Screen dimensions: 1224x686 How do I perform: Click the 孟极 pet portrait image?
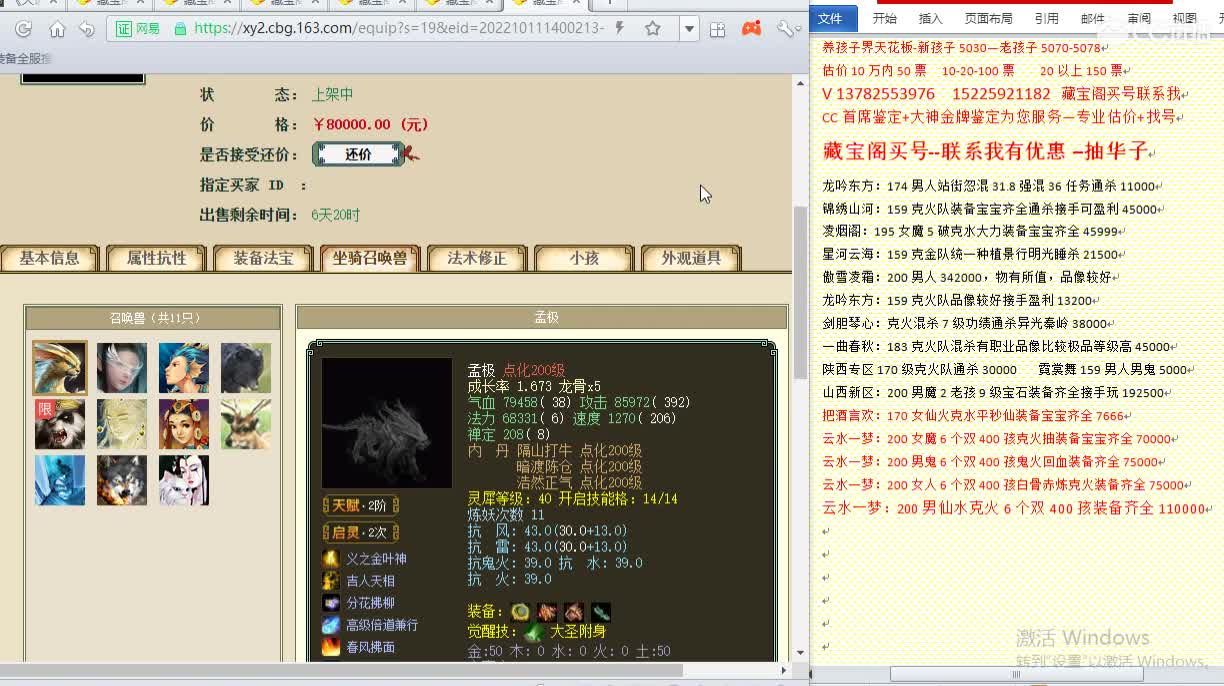point(387,423)
